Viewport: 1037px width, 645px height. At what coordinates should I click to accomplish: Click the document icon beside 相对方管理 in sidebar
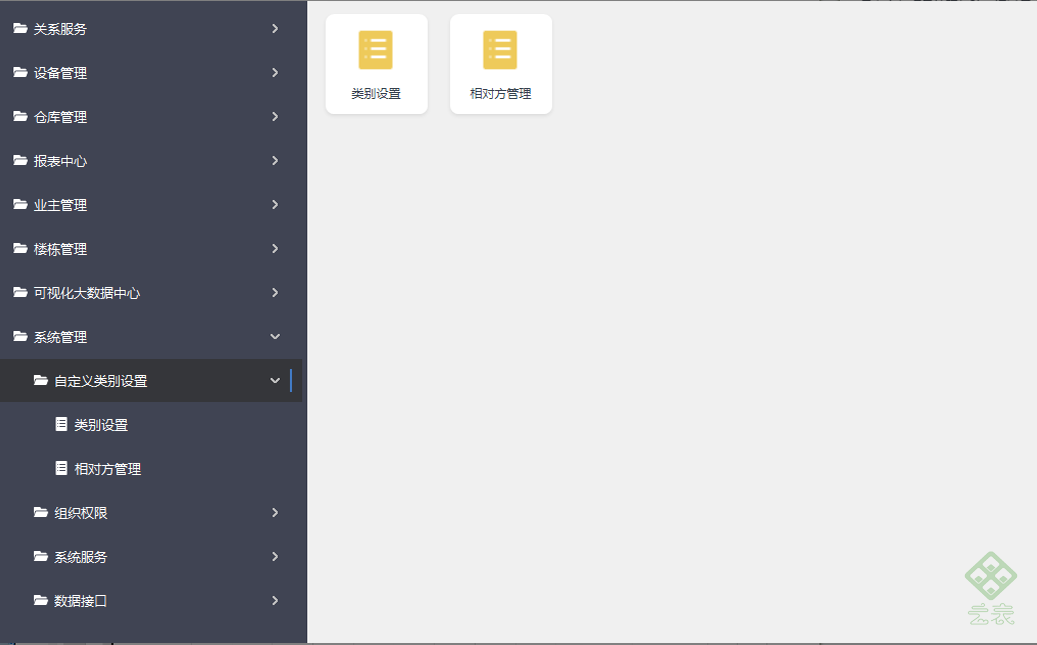(x=61, y=468)
